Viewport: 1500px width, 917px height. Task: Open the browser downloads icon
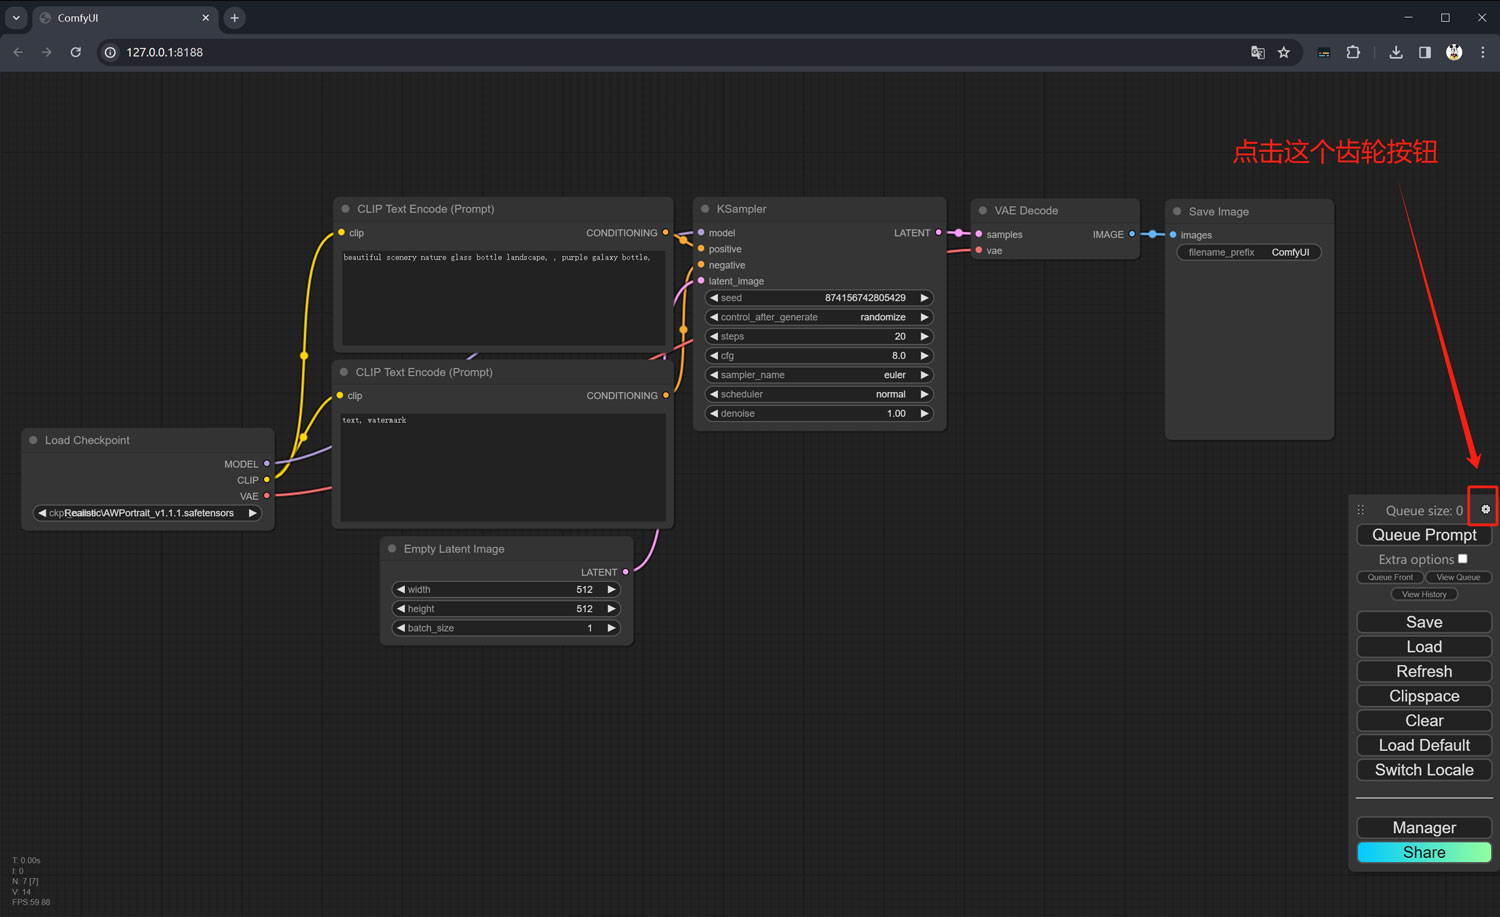(1396, 52)
